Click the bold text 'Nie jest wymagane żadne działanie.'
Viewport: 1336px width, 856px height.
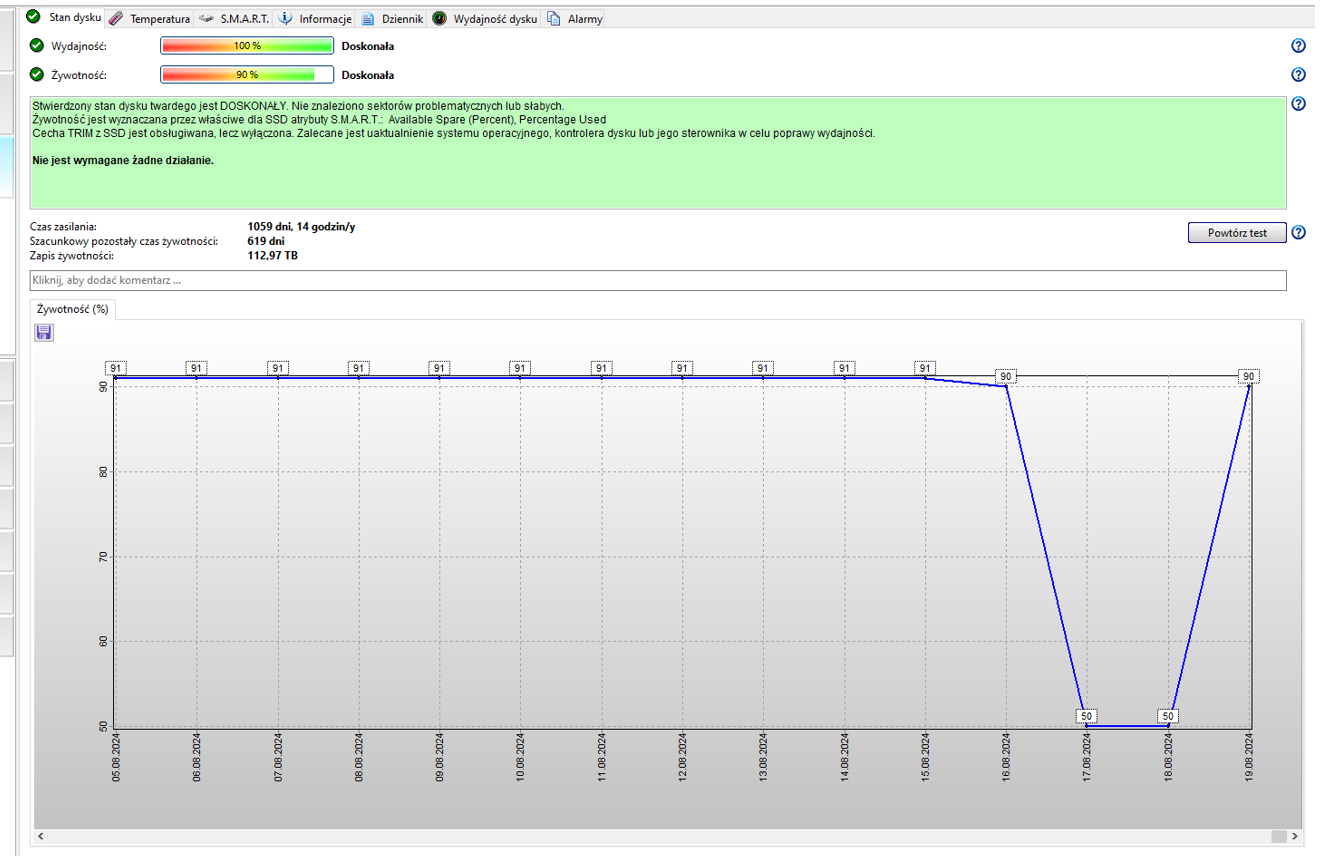(124, 160)
